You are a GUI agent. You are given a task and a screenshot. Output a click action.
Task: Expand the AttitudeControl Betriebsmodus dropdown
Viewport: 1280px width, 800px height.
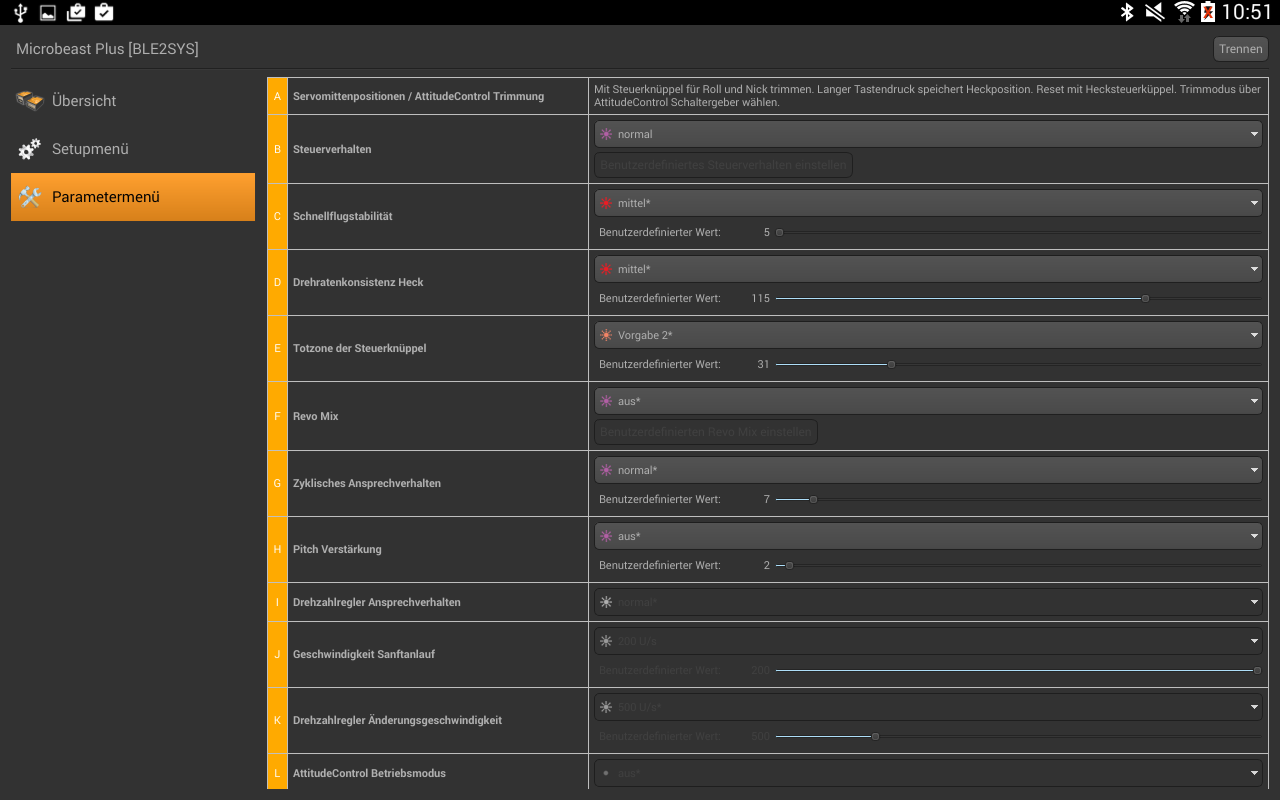point(928,773)
